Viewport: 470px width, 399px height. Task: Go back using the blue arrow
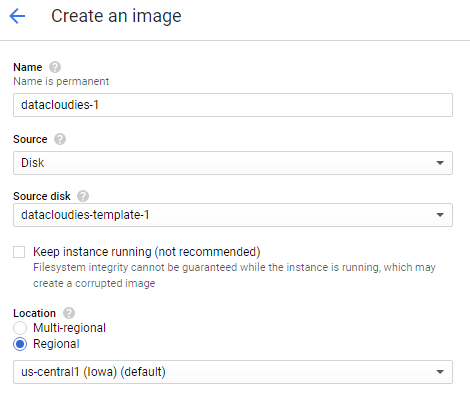(17, 16)
